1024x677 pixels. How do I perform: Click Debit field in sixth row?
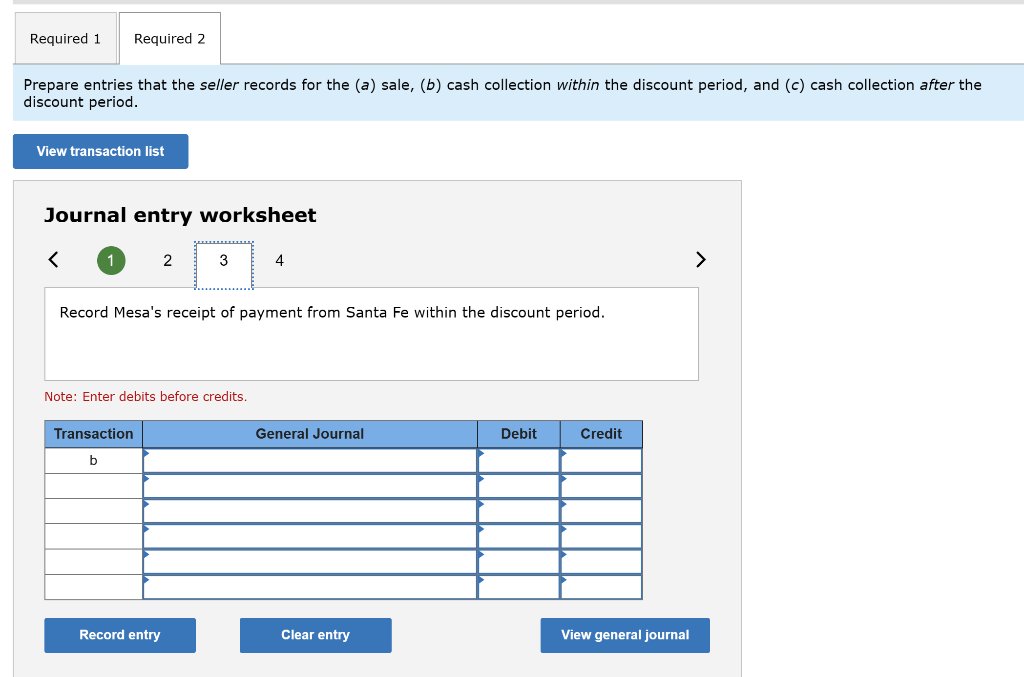[519, 587]
